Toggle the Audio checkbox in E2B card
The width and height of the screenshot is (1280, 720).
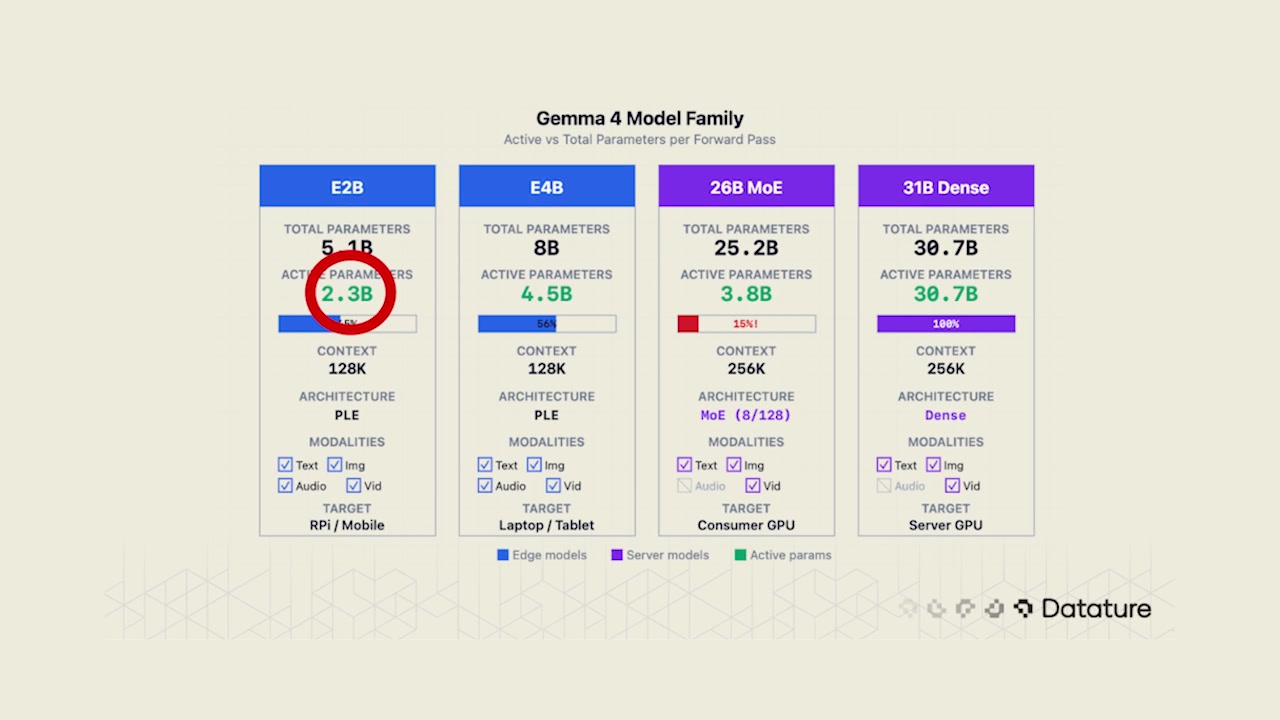[x=285, y=486]
